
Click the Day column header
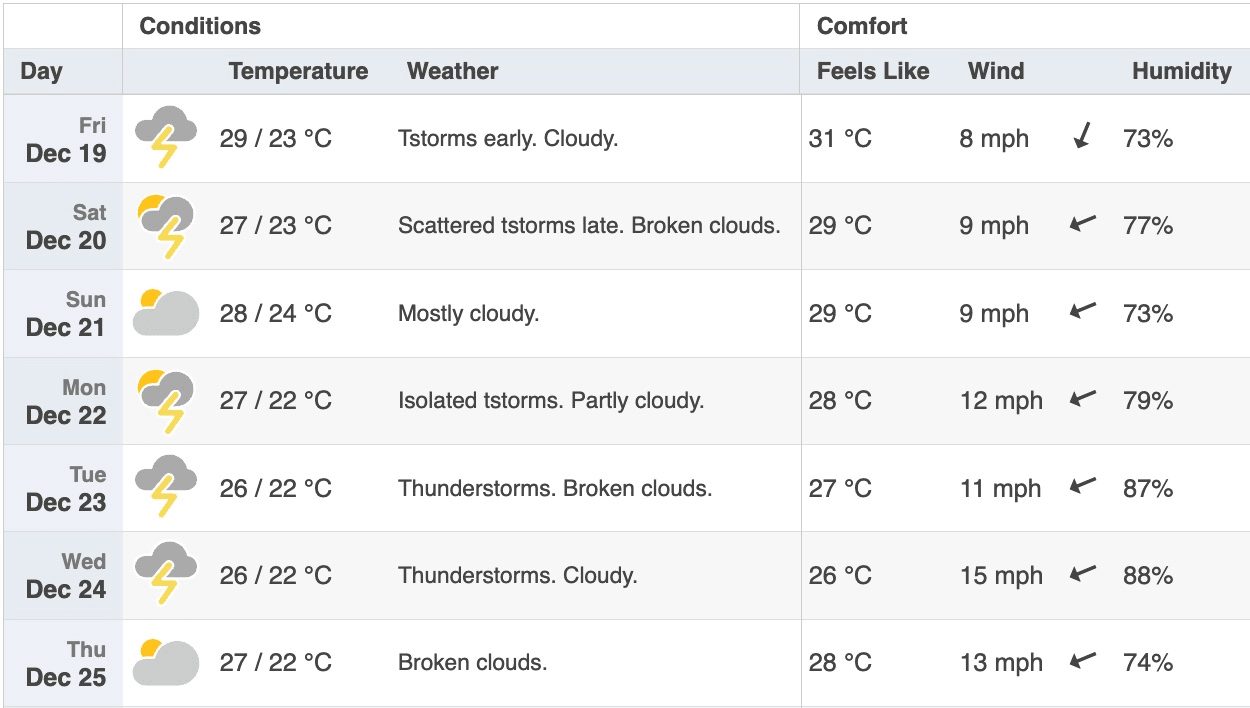[41, 71]
